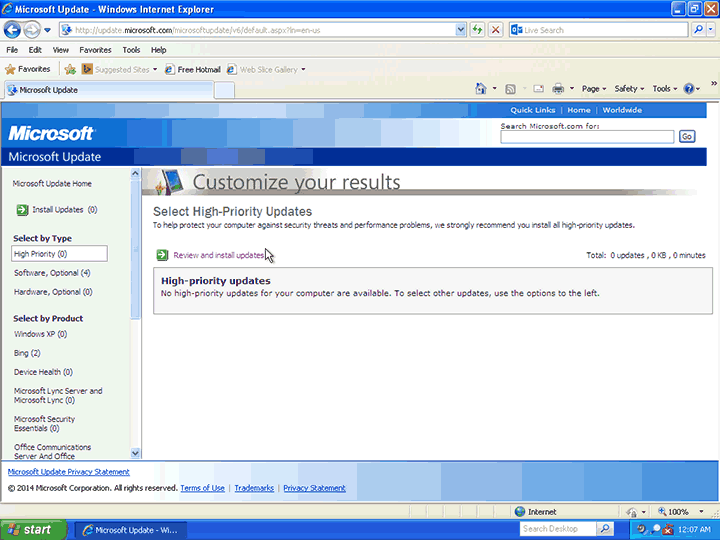Select High Priority (0) update type
720x540 pixels.
pos(59,254)
